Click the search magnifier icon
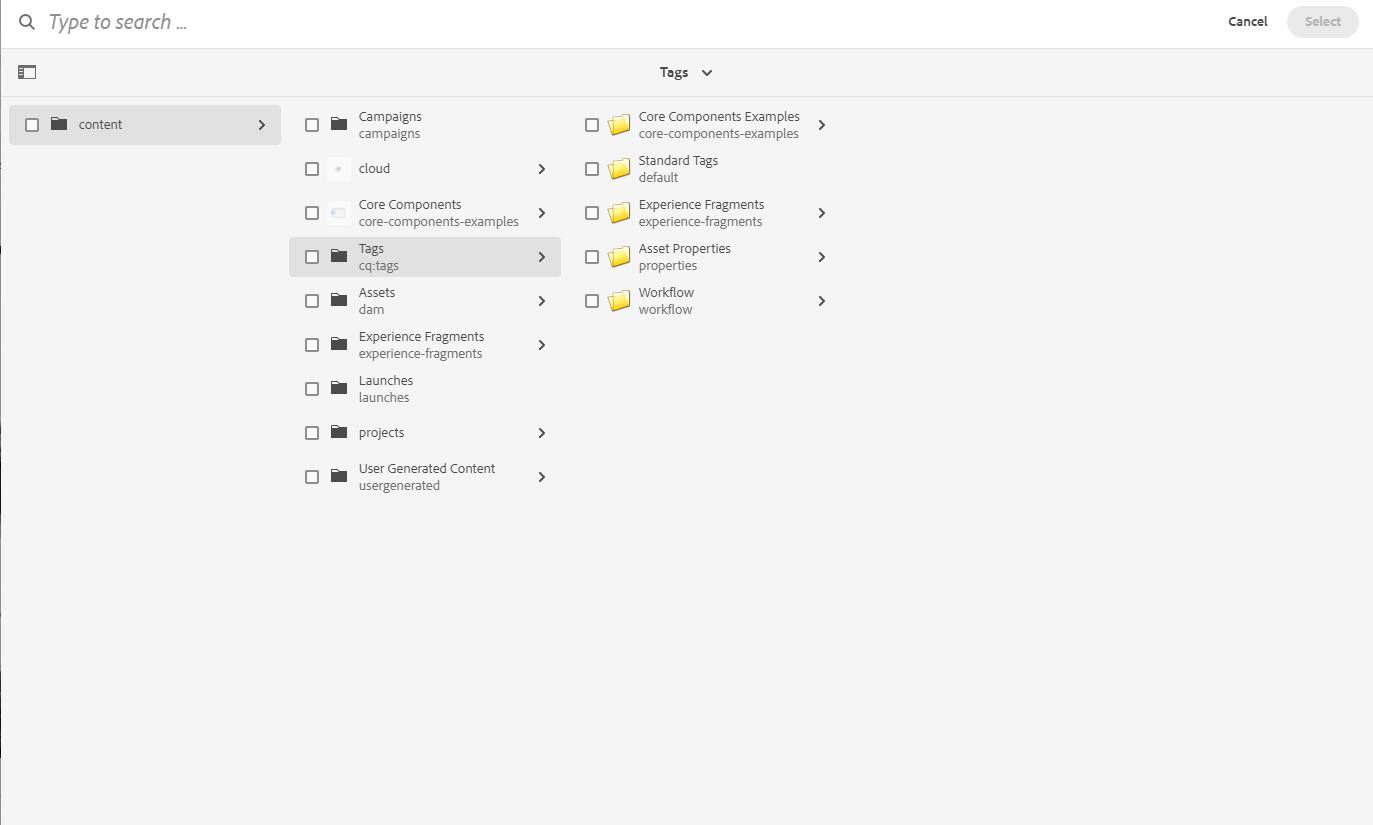 click(27, 22)
